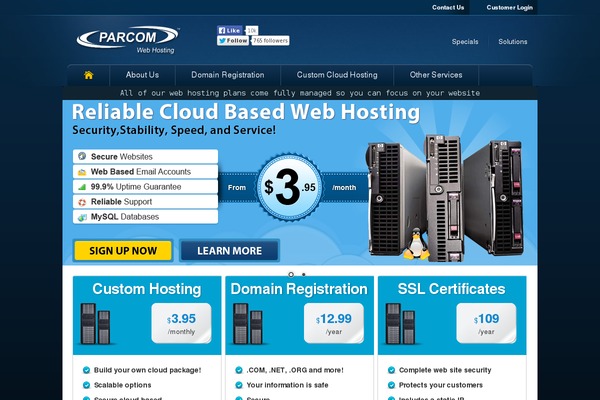This screenshot has height=400, width=600.
Task: Click checkmark beside .COM, .NET, .ORG and more
Action: pyautogui.click(x=239, y=370)
